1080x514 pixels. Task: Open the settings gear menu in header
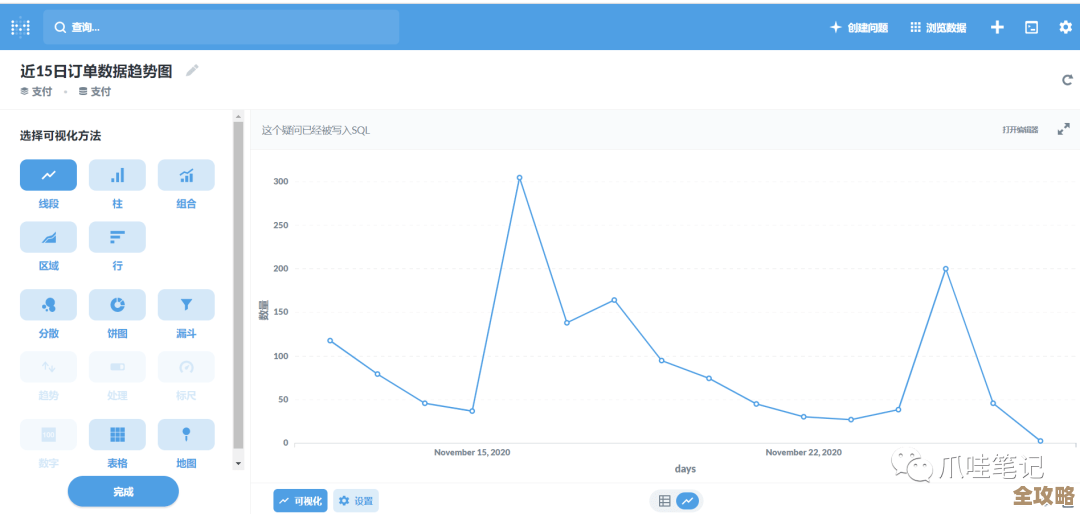(1065, 27)
